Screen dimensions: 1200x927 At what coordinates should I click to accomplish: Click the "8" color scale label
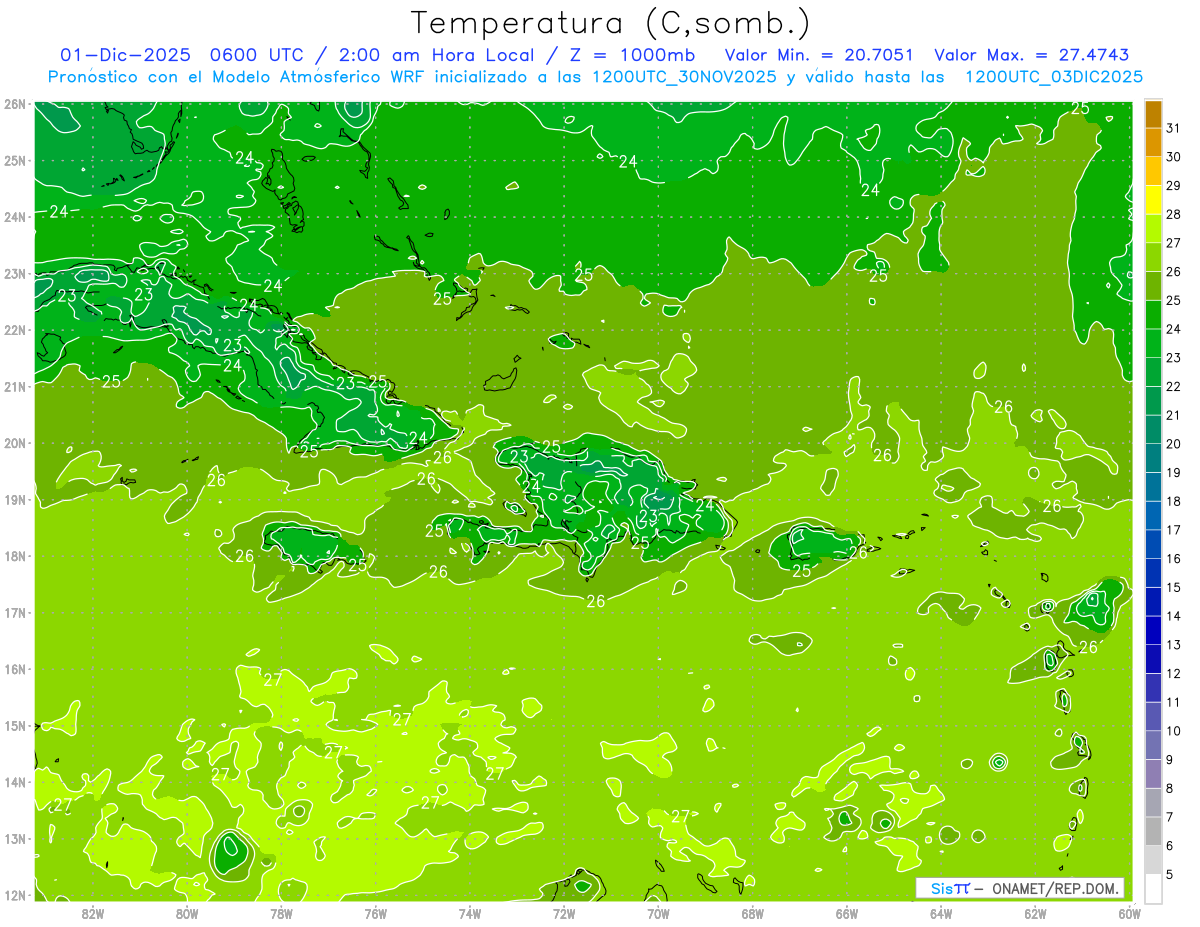(1170, 789)
